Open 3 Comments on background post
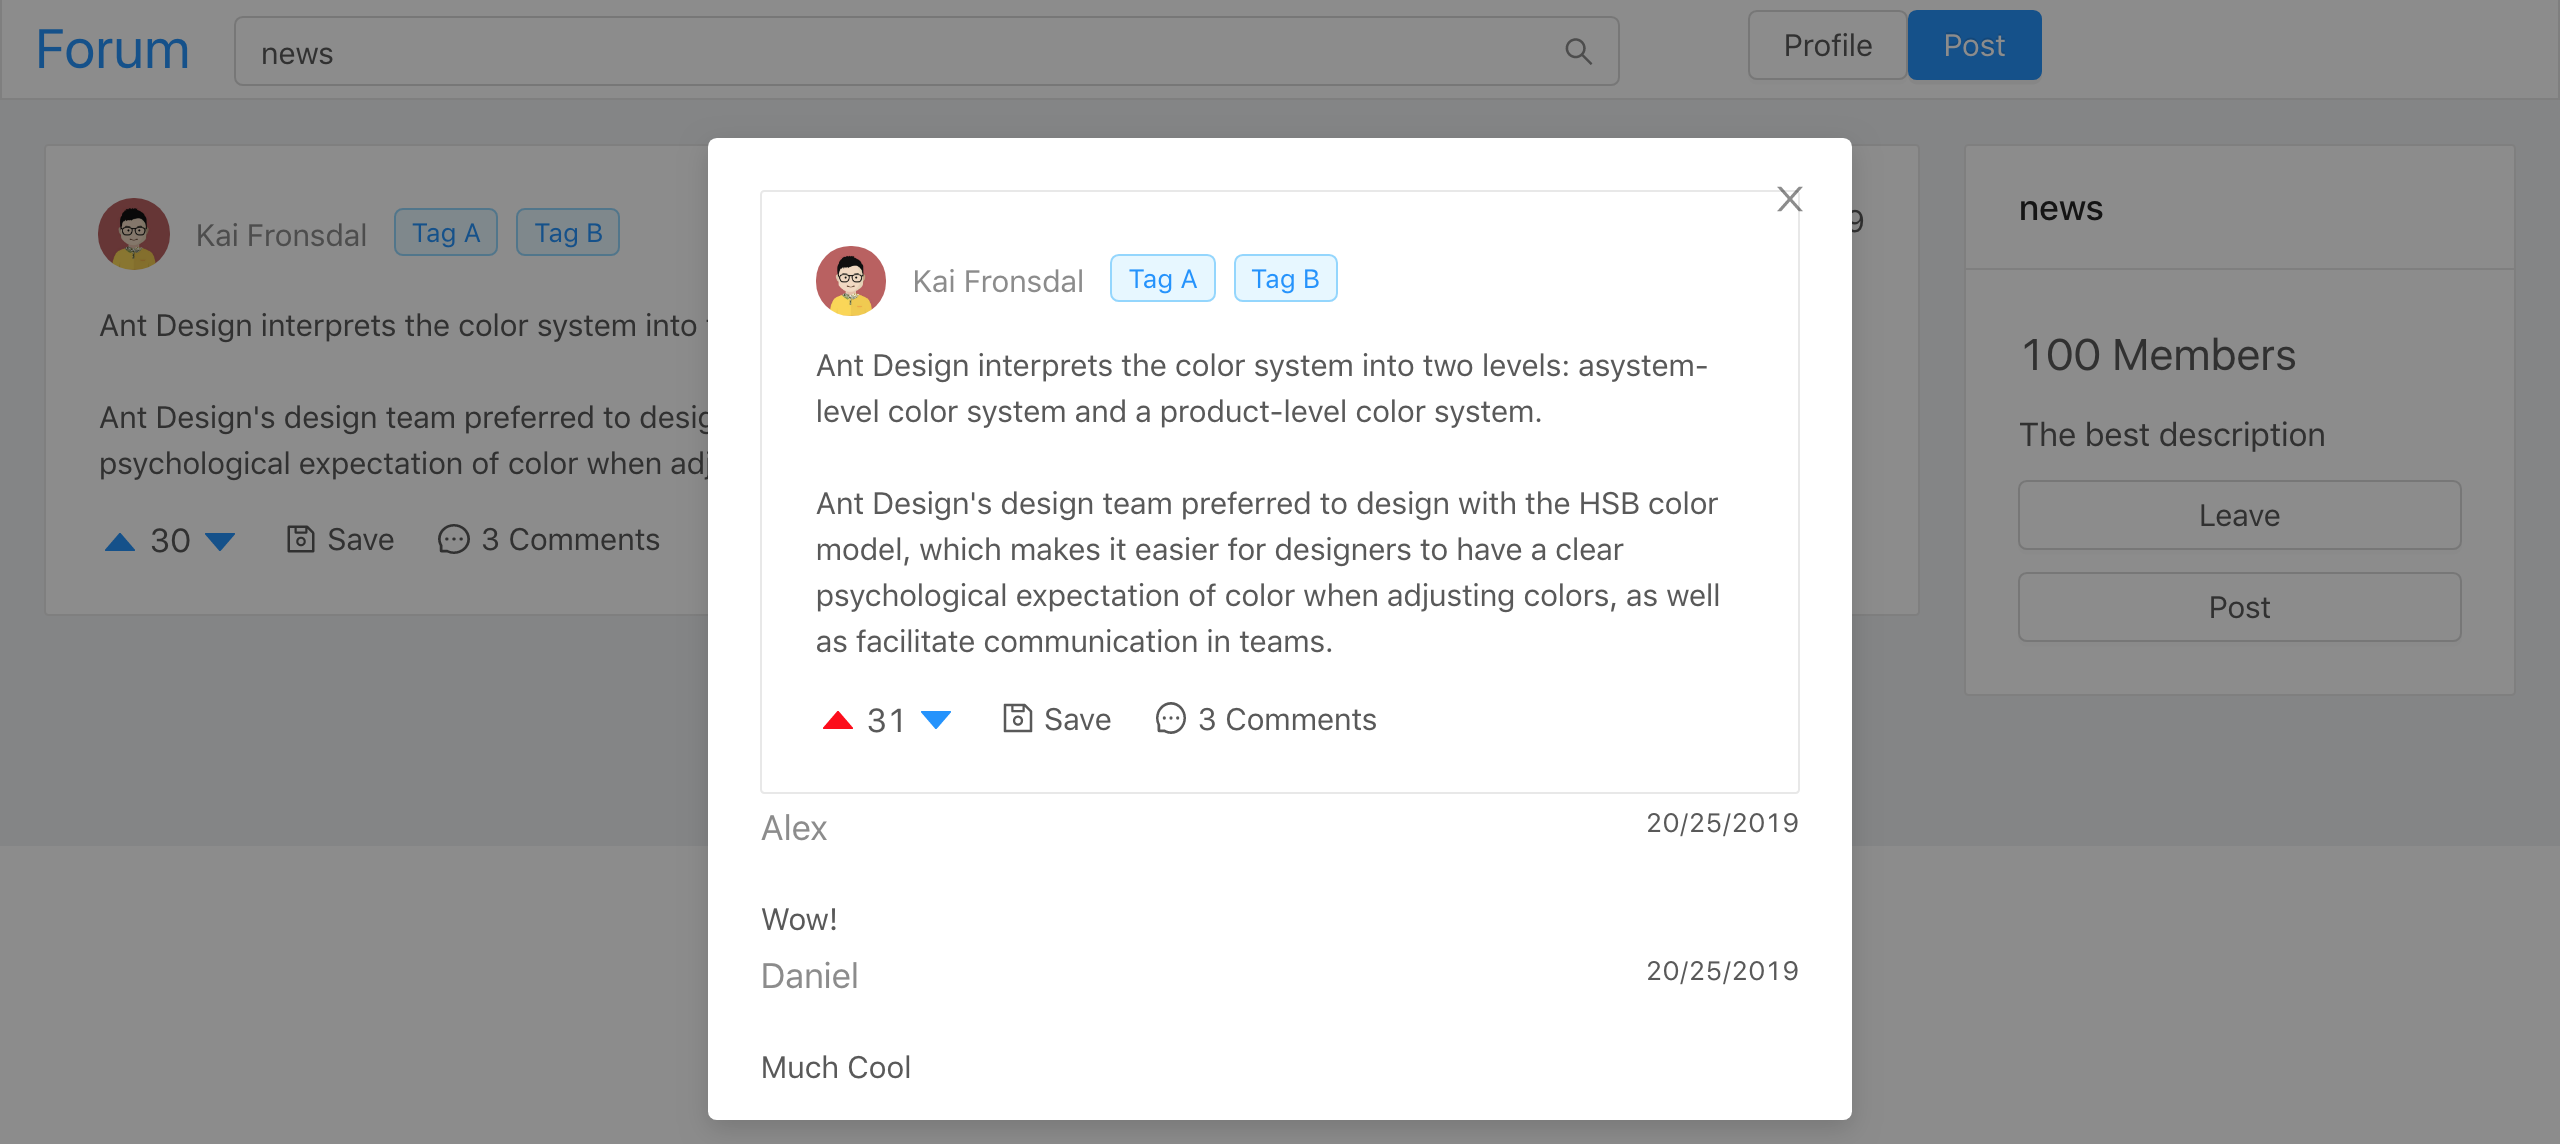This screenshot has width=2560, height=1144. tap(549, 540)
